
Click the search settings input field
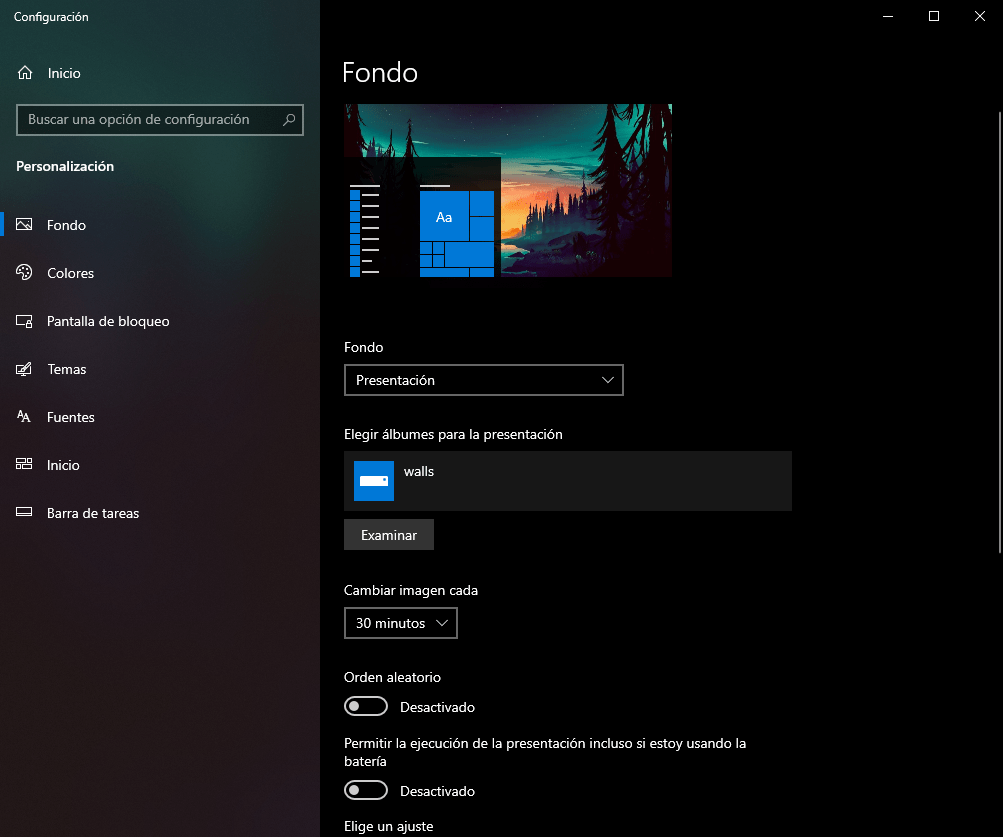coord(150,120)
